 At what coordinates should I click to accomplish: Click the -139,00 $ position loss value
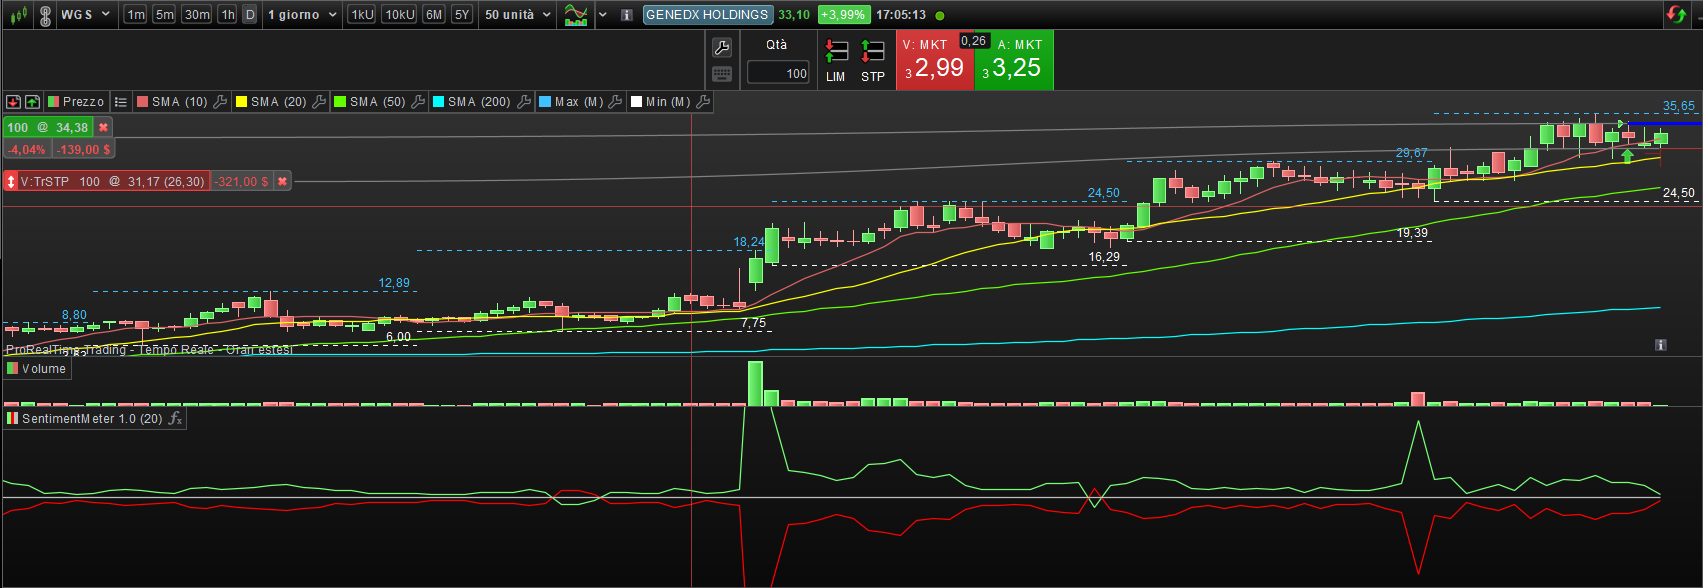click(84, 150)
